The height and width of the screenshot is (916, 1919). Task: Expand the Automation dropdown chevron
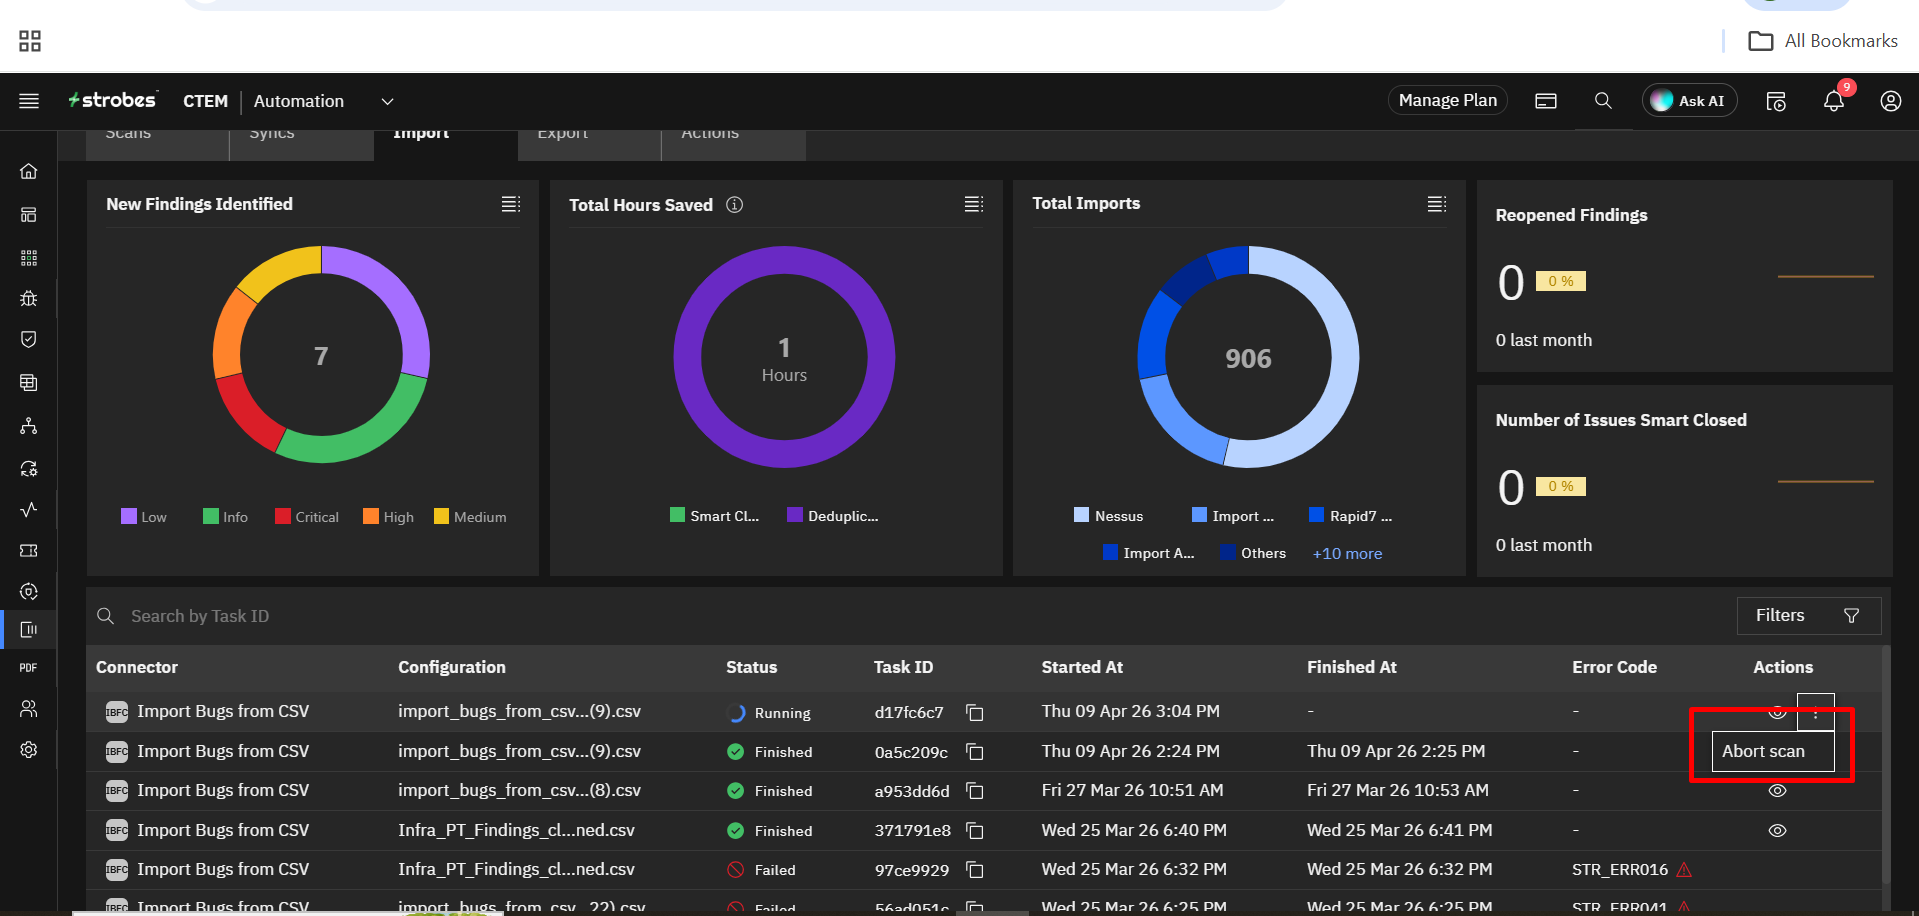tap(388, 102)
